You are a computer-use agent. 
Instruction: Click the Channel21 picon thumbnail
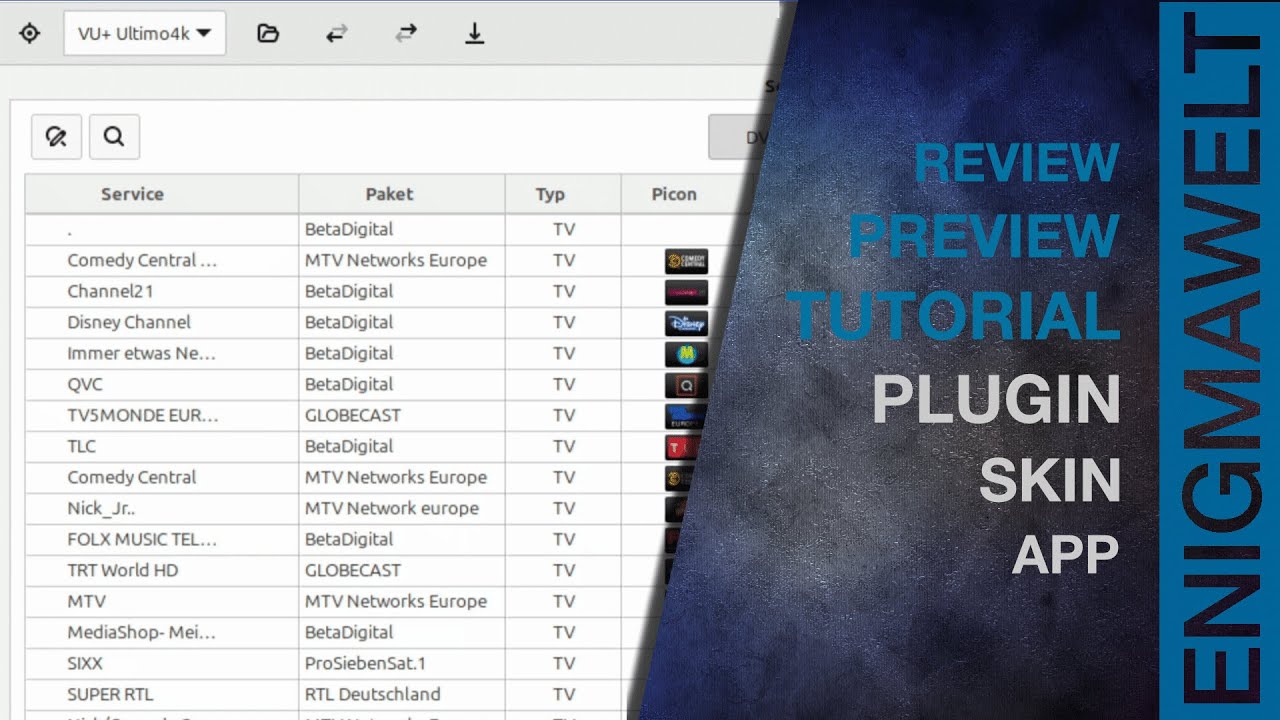pos(686,292)
